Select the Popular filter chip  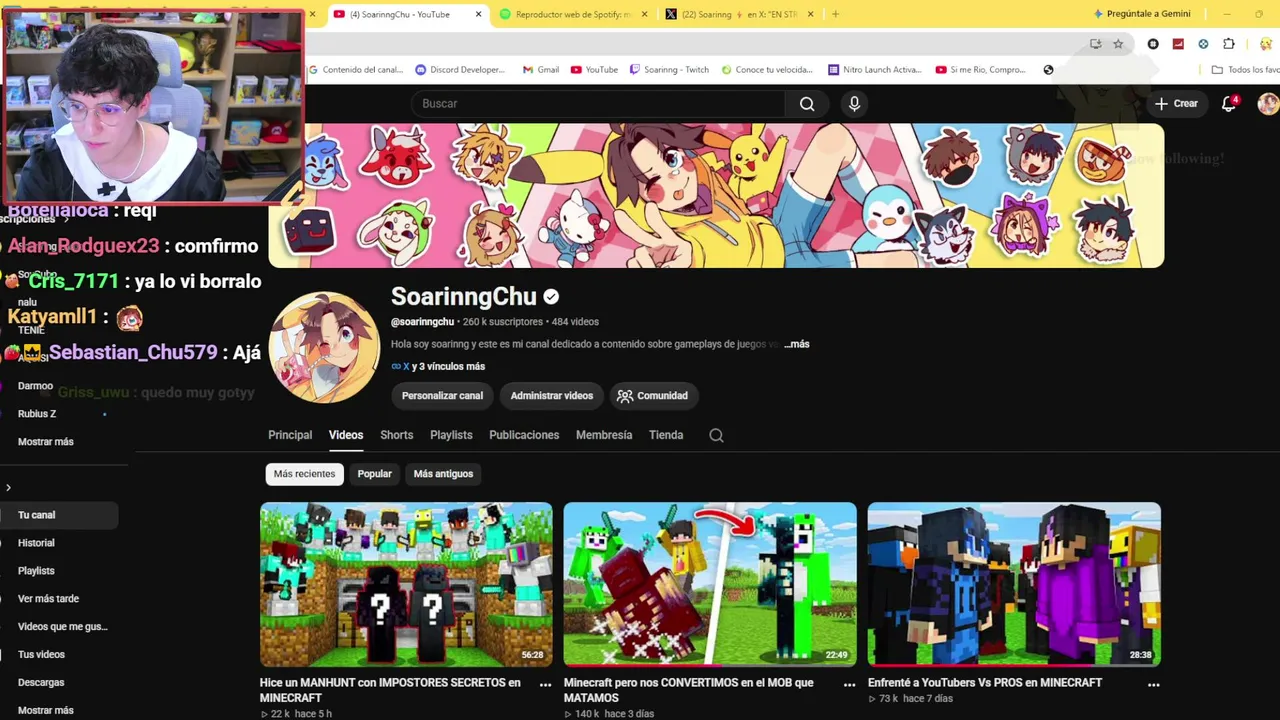375,474
